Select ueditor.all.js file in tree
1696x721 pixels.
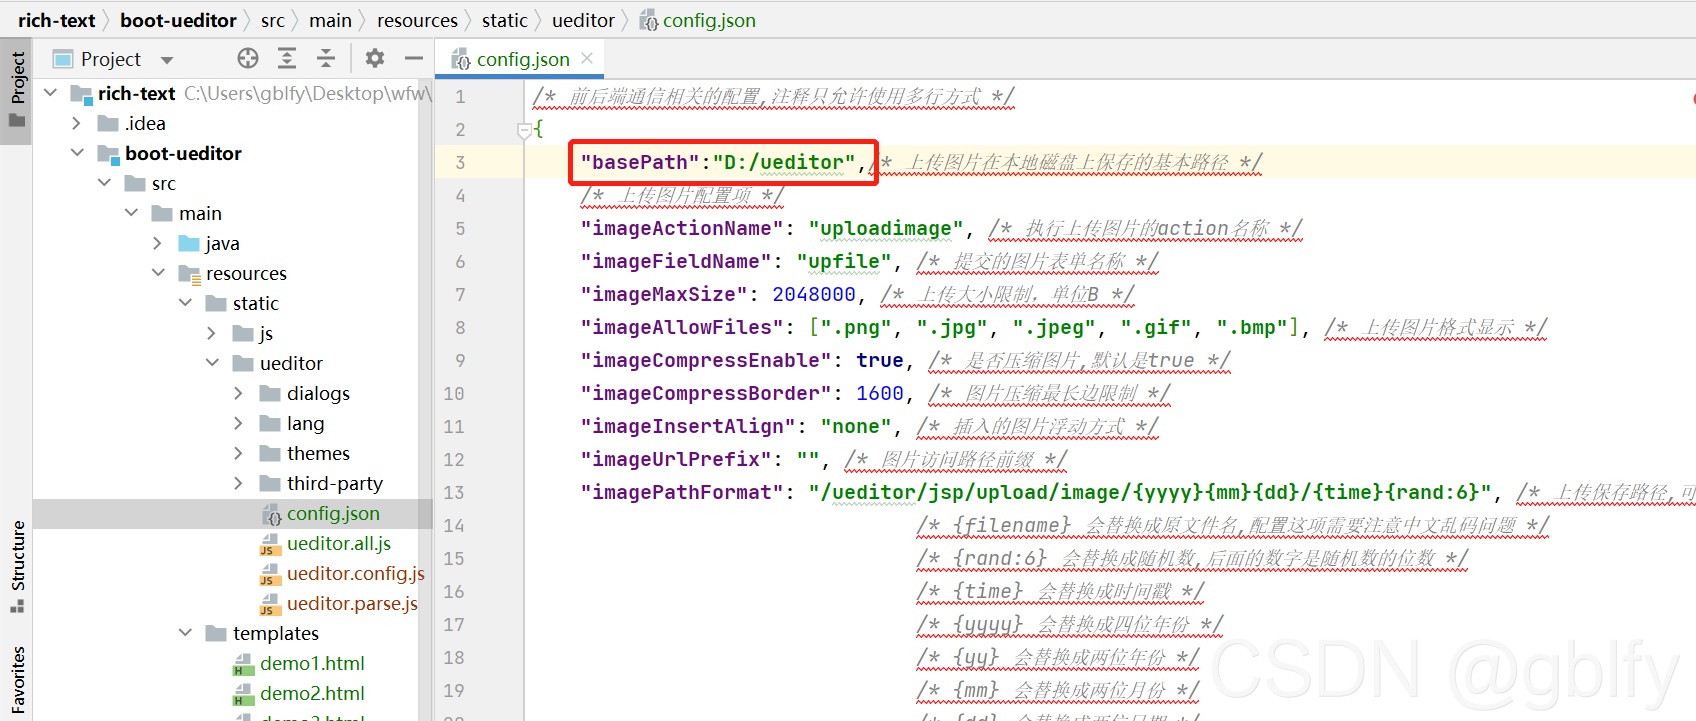(338, 543)
